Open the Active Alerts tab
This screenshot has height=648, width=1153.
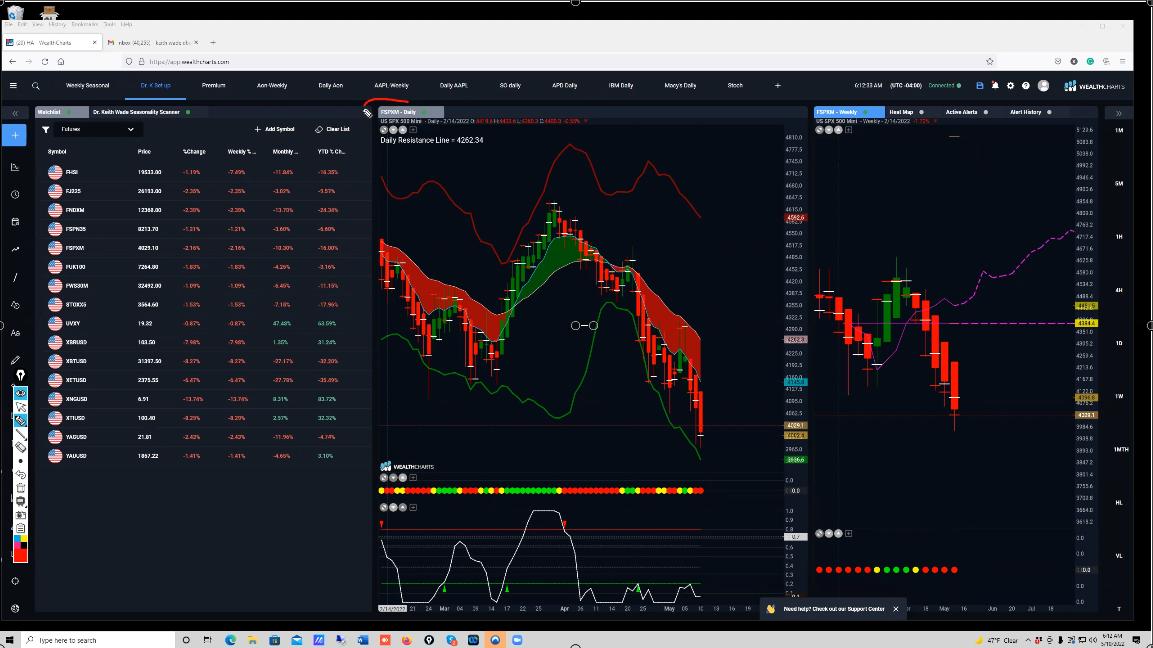click(x=961, y=113)
